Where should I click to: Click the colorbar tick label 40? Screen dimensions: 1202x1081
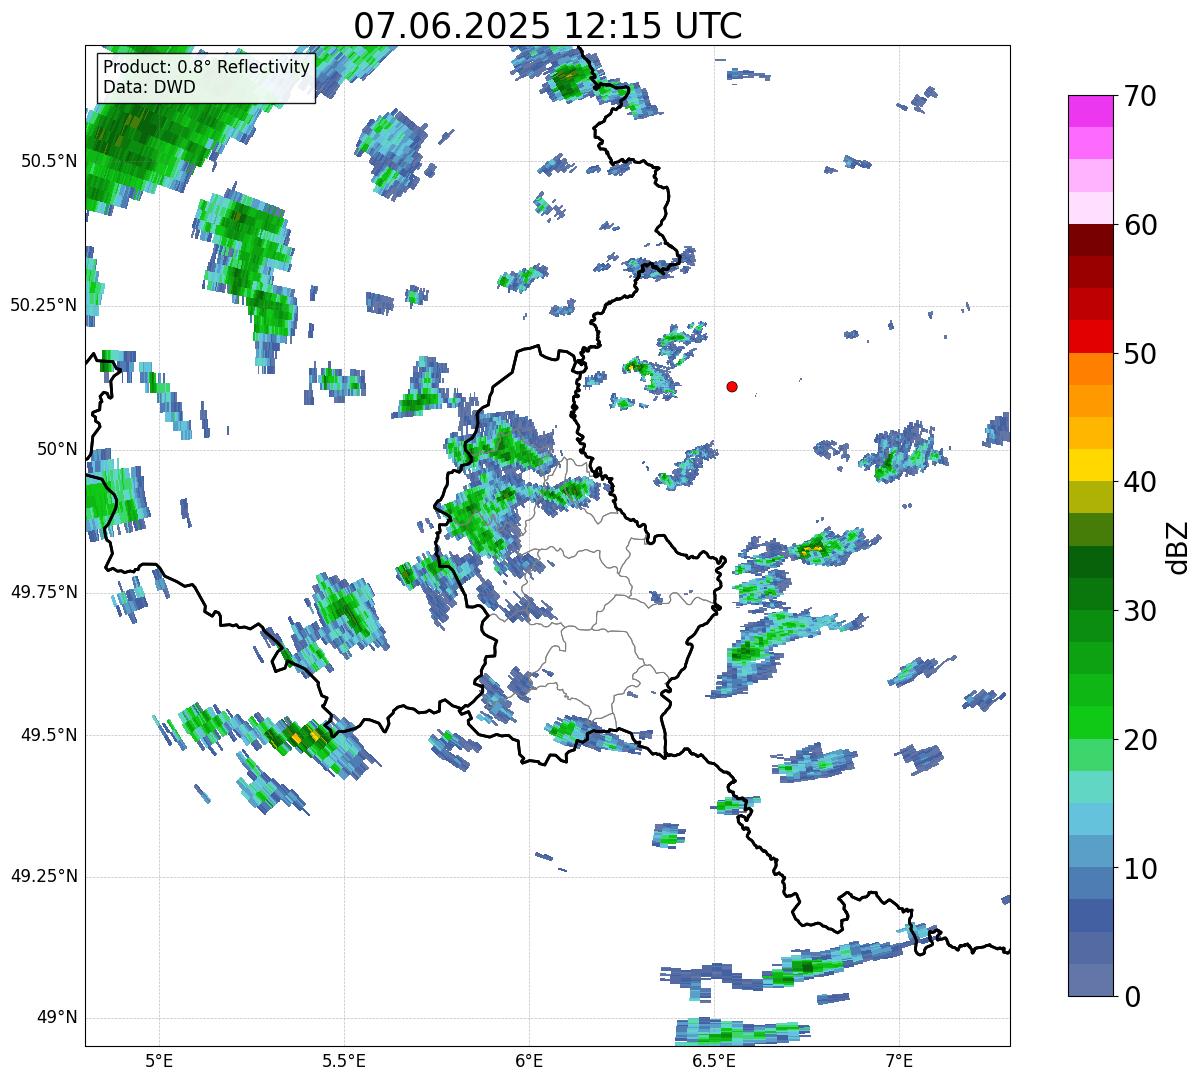point(1140,482)
